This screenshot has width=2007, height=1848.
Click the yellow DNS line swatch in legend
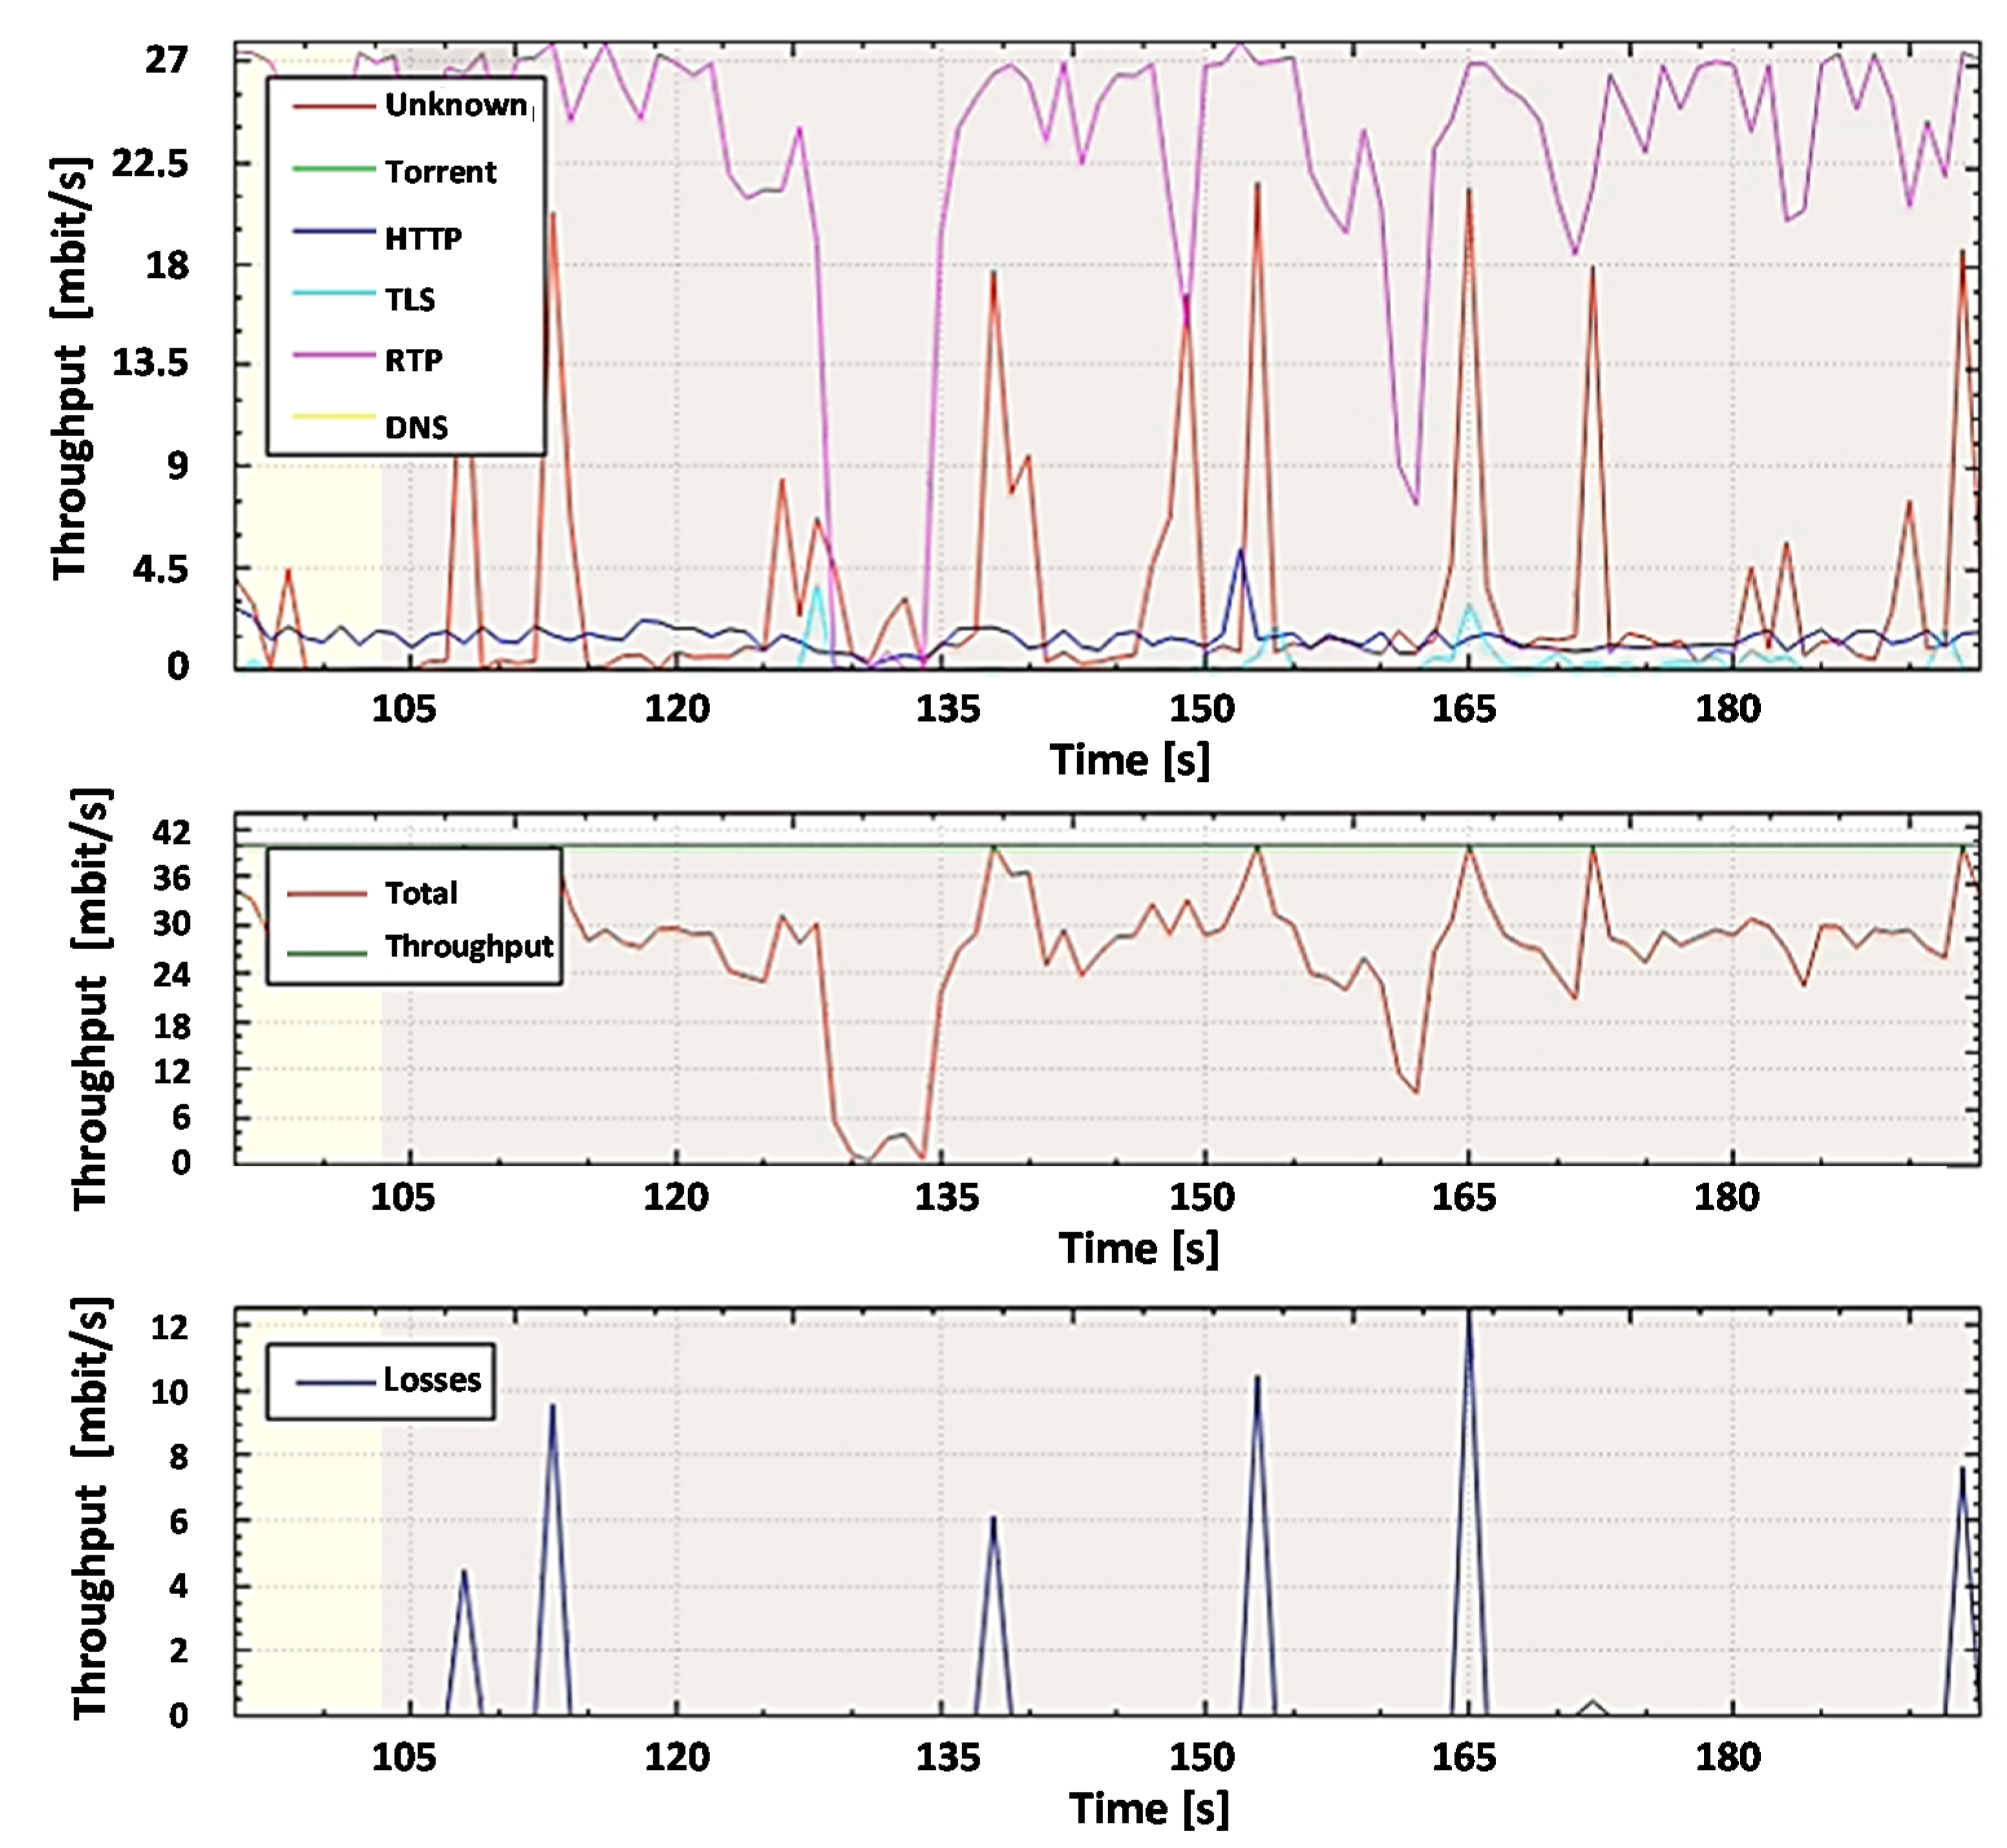333,416
